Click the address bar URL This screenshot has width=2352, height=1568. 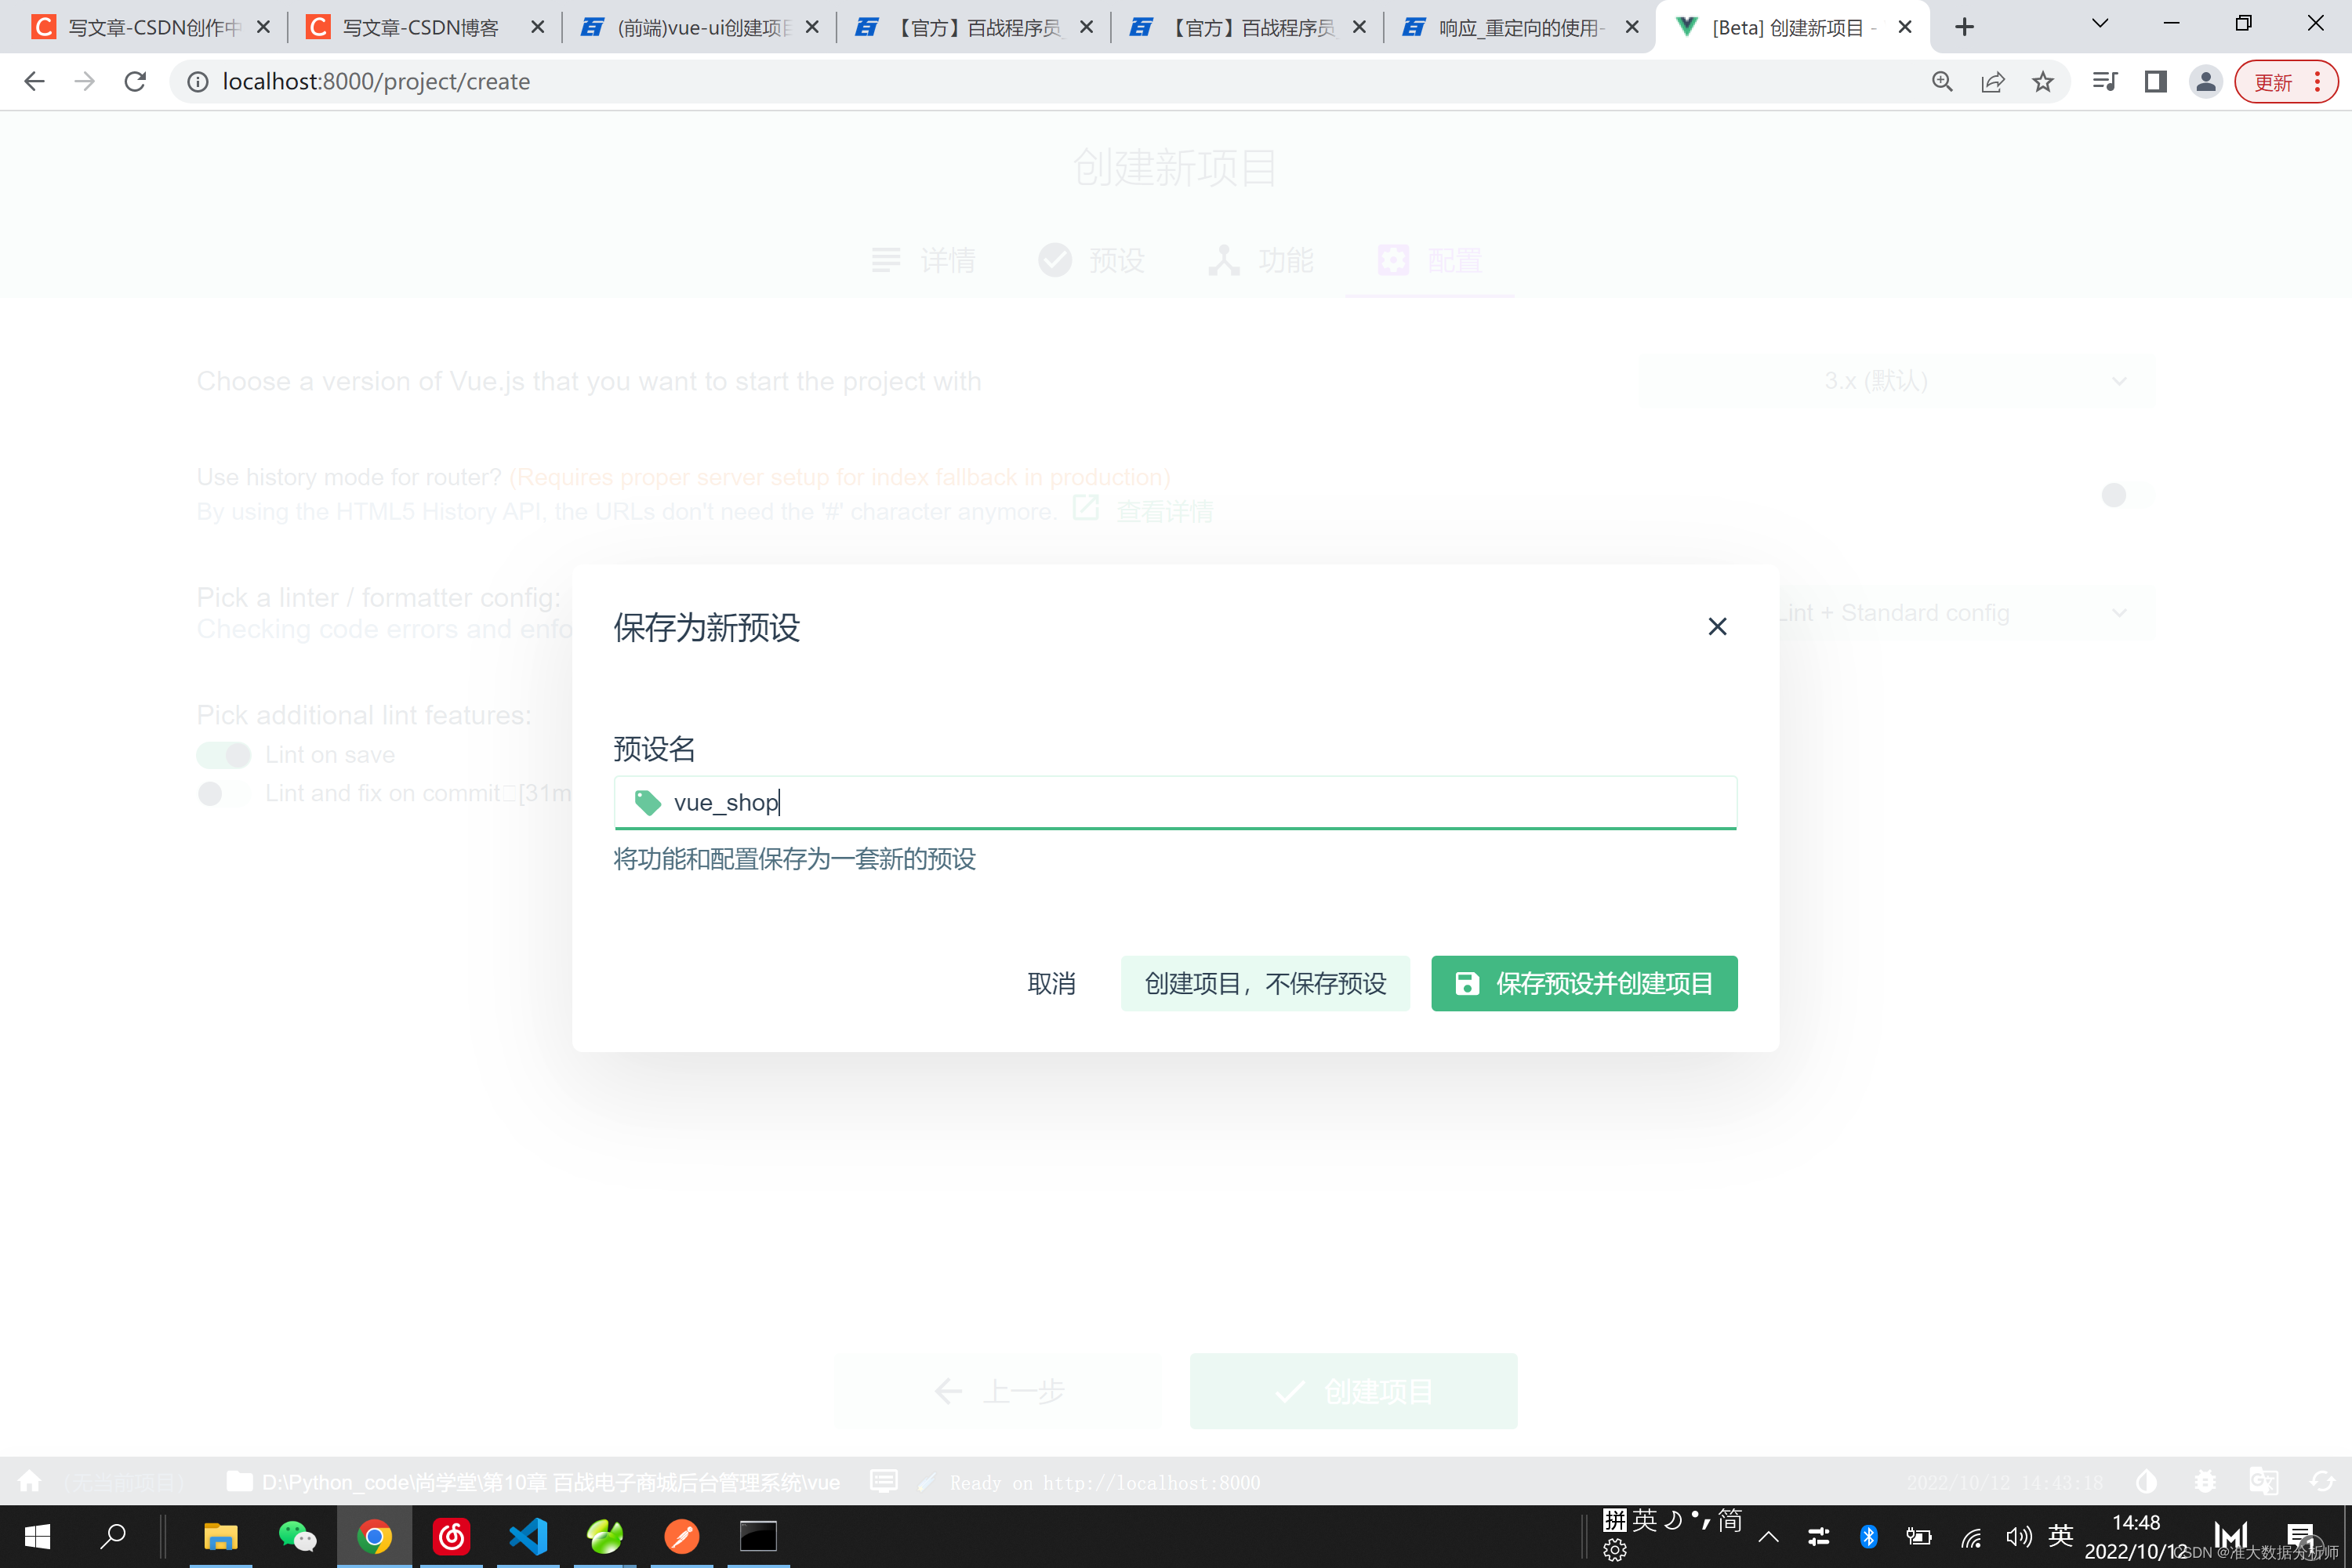tap(376, 82)
